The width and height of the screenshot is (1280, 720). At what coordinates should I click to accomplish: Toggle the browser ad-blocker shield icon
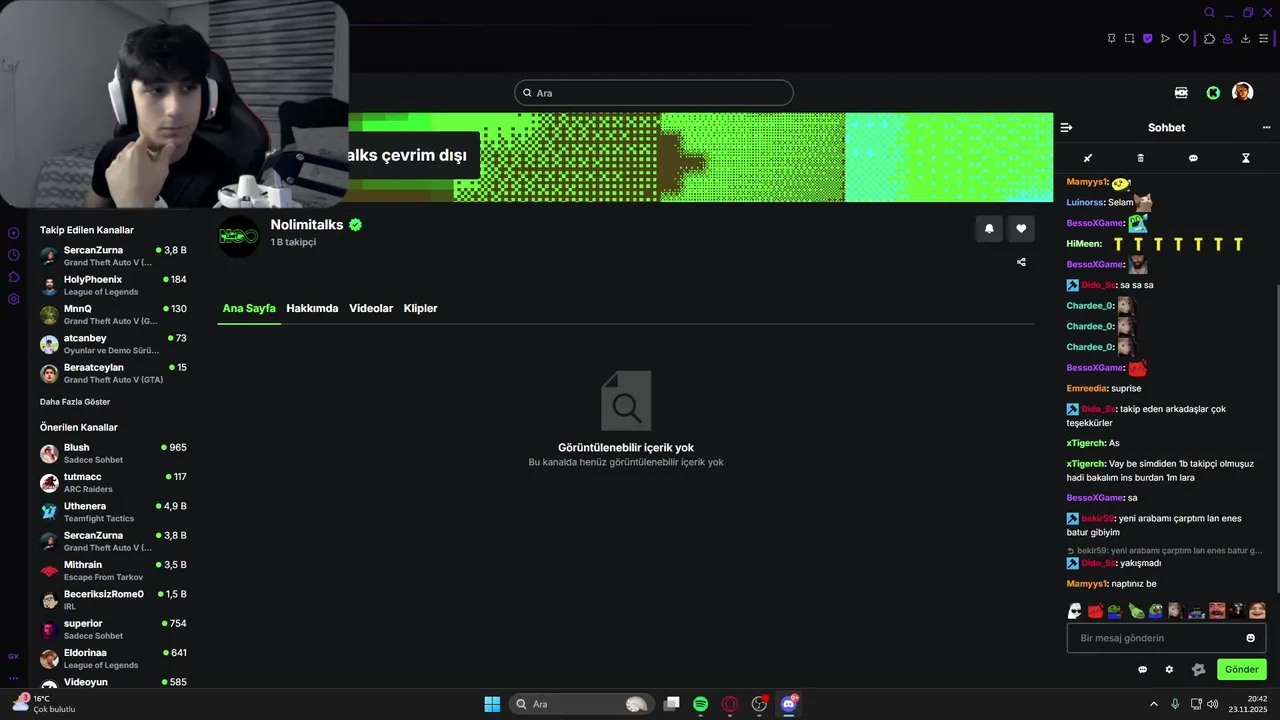coord(1147,39)
